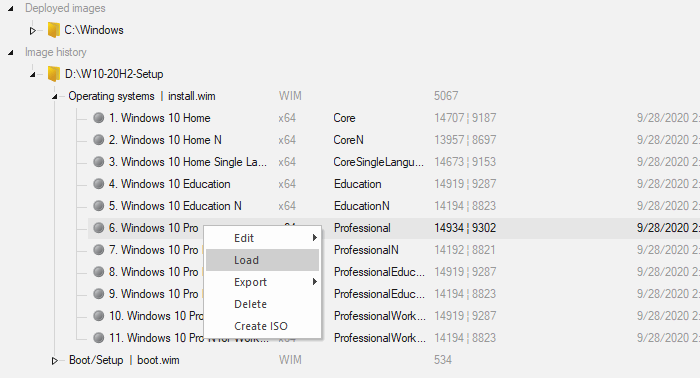The height and width of the screenshot is (378, 700).
Task: Click the Image history heading
Action: [56, 52]
